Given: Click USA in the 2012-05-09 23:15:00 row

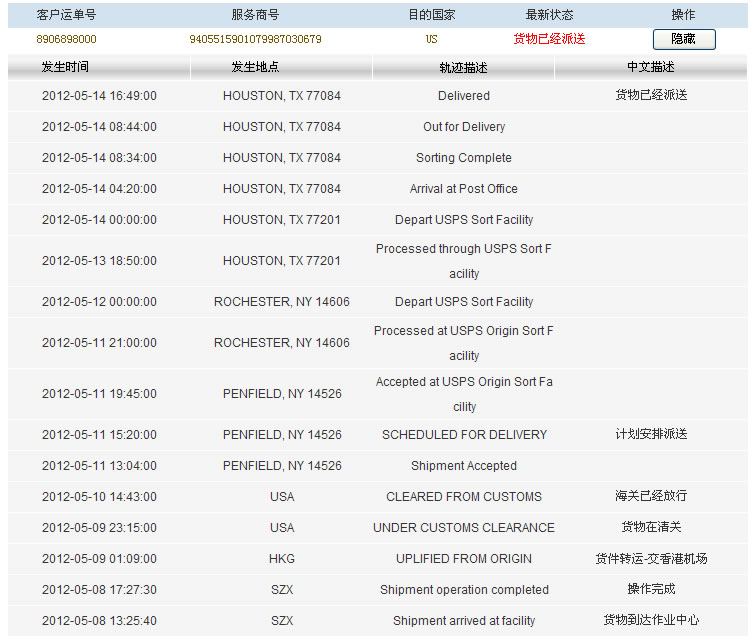Looking at the screenshot, I should click(282, 528).
